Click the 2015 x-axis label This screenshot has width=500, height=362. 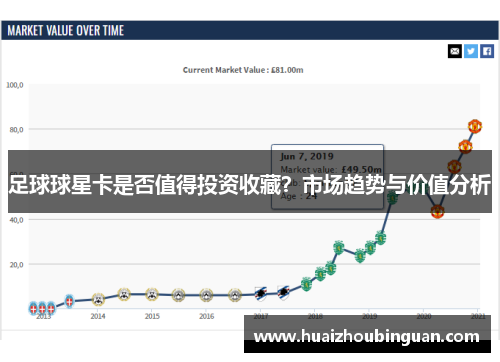pos(152,316)
